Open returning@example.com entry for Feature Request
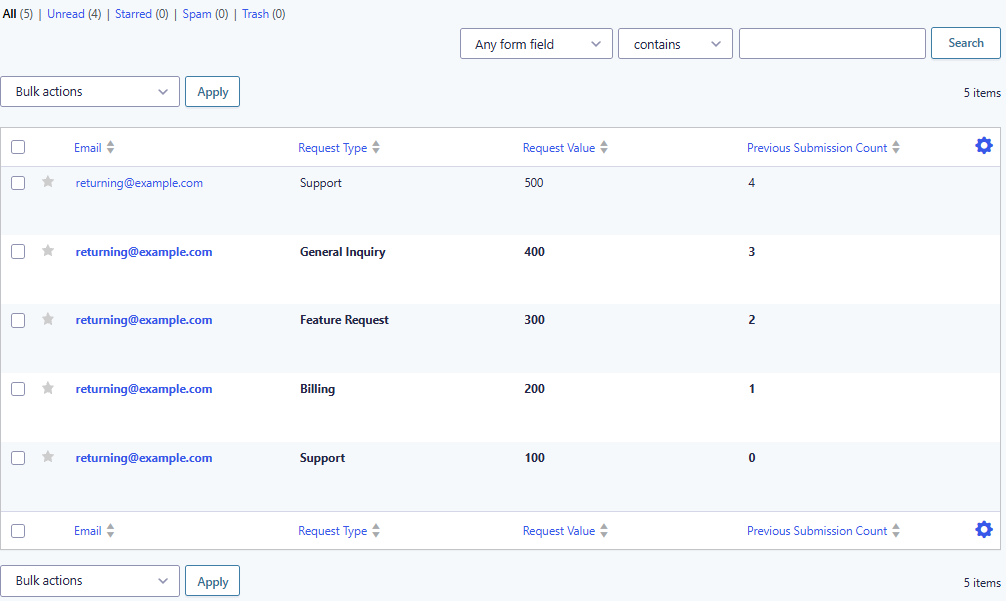Image resolution: width=1006 pixels, height=601 pixels. (144, 320)
